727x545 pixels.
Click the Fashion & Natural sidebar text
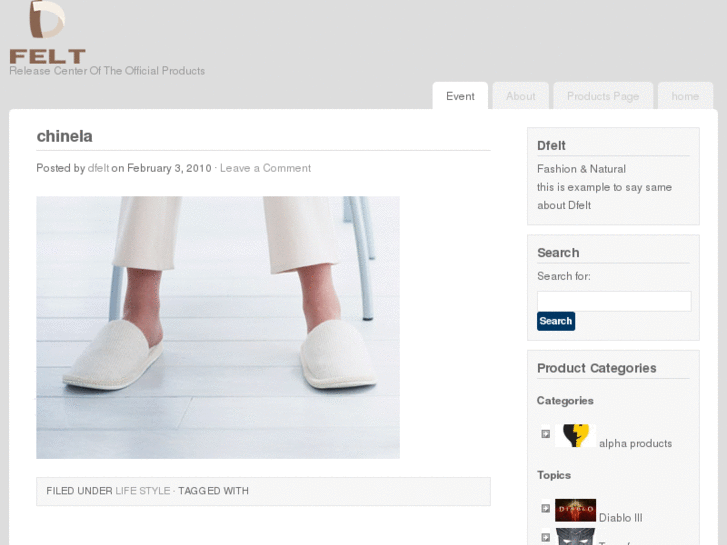[x=581, y=169]
